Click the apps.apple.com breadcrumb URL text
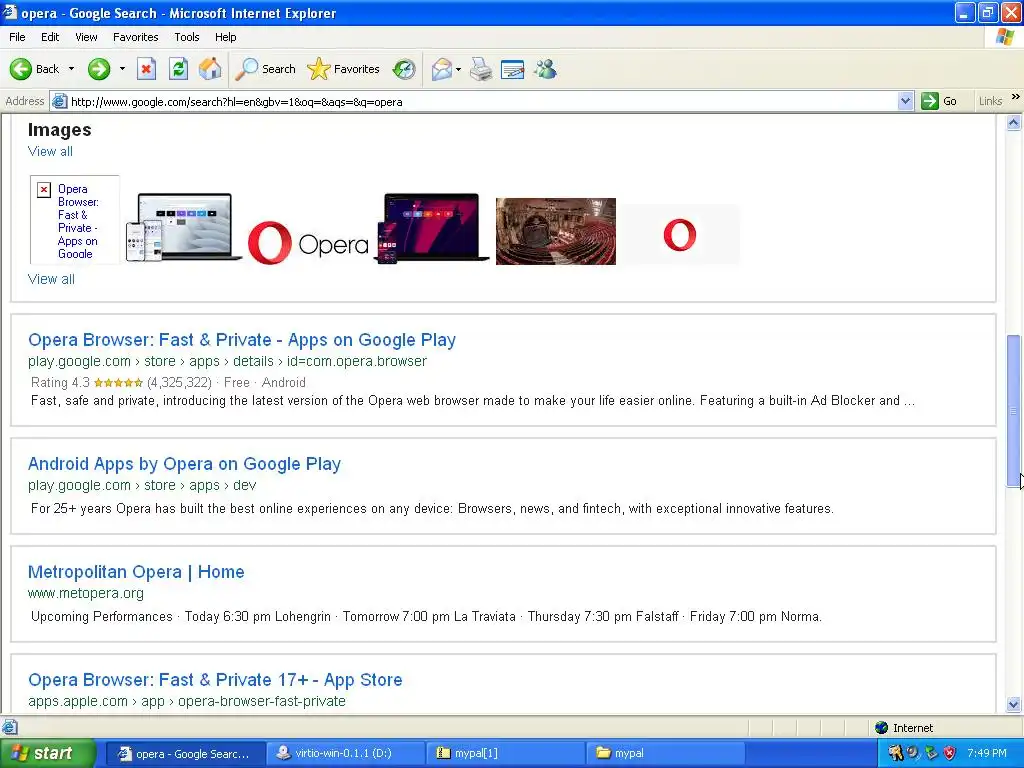The height and width of the screenshot is (768, 1024). coord(187,701)
